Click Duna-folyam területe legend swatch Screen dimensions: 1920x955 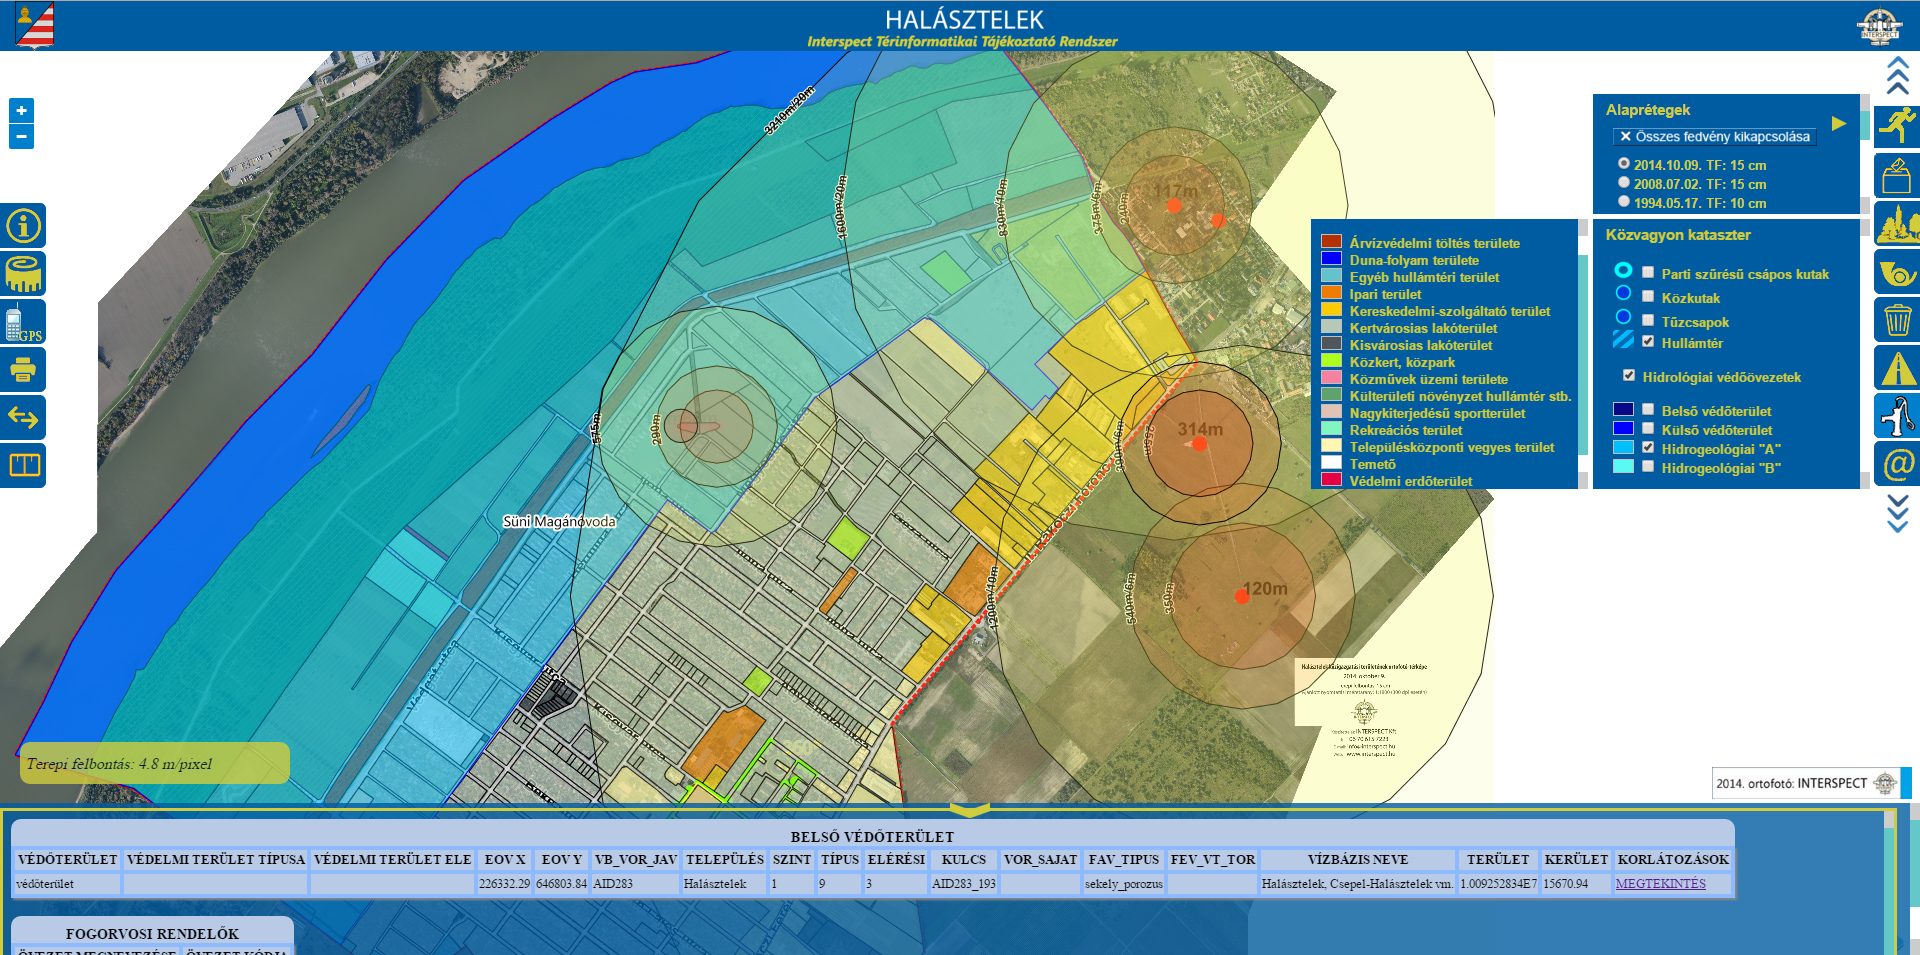pos(1331,259)
